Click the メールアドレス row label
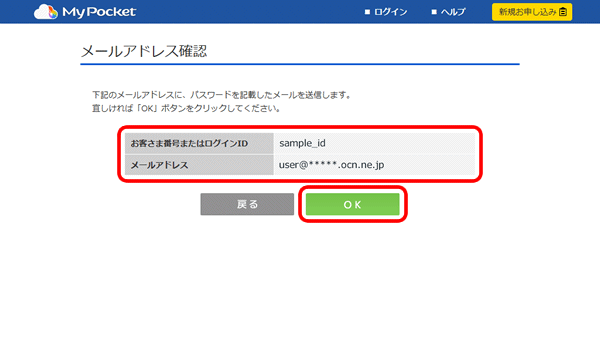This screenshot has width=600, height=360. pyautogui.click(x=159, y=165)
